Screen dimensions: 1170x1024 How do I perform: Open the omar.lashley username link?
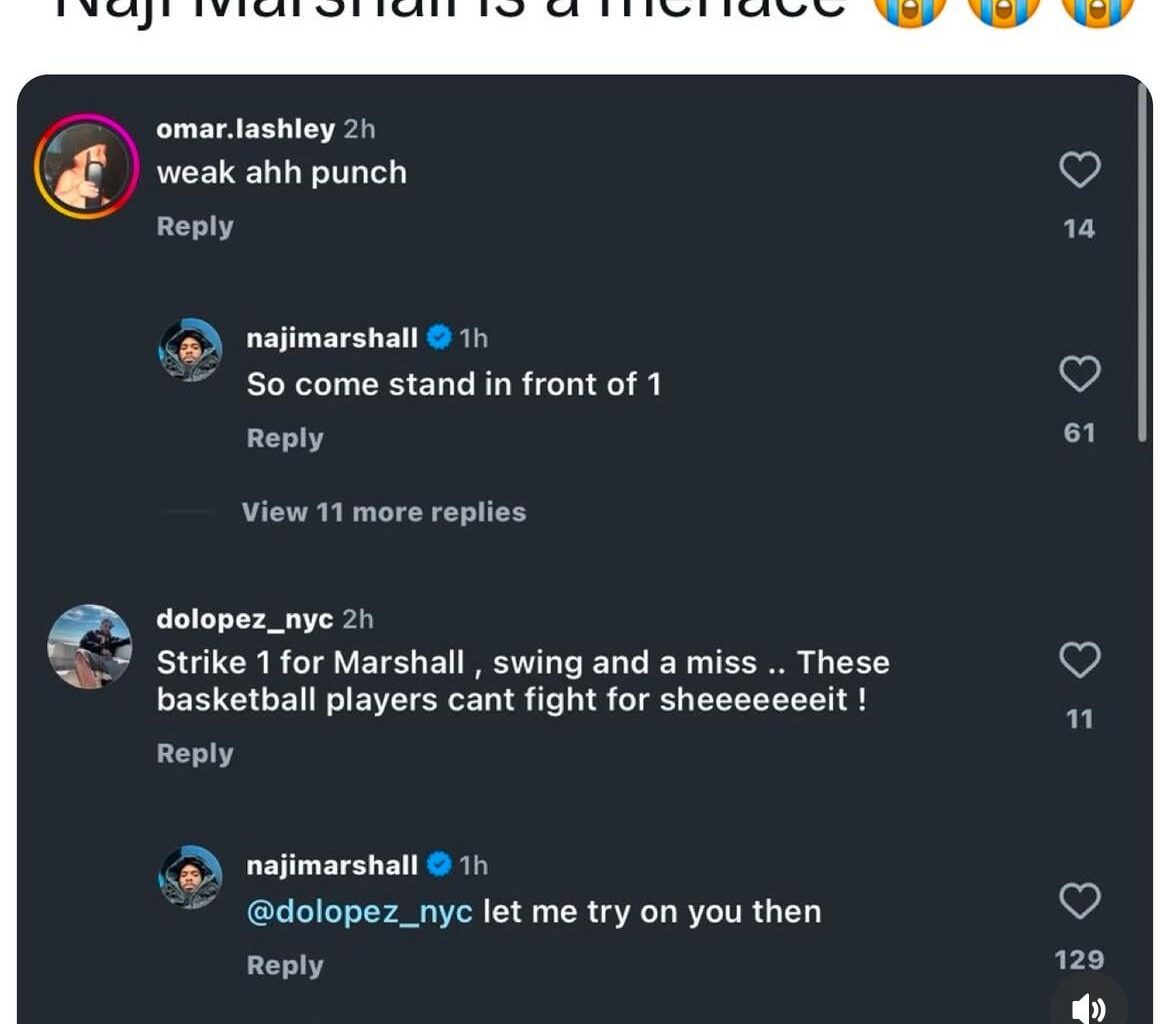point(245,129)
